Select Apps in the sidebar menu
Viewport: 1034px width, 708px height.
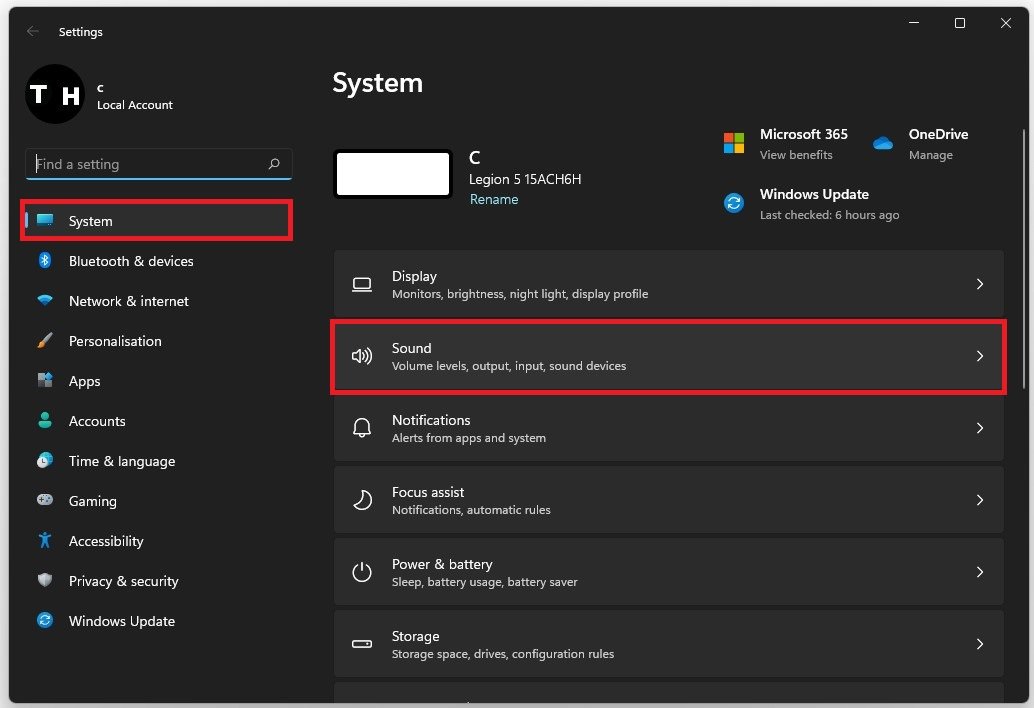pos(85,381)
